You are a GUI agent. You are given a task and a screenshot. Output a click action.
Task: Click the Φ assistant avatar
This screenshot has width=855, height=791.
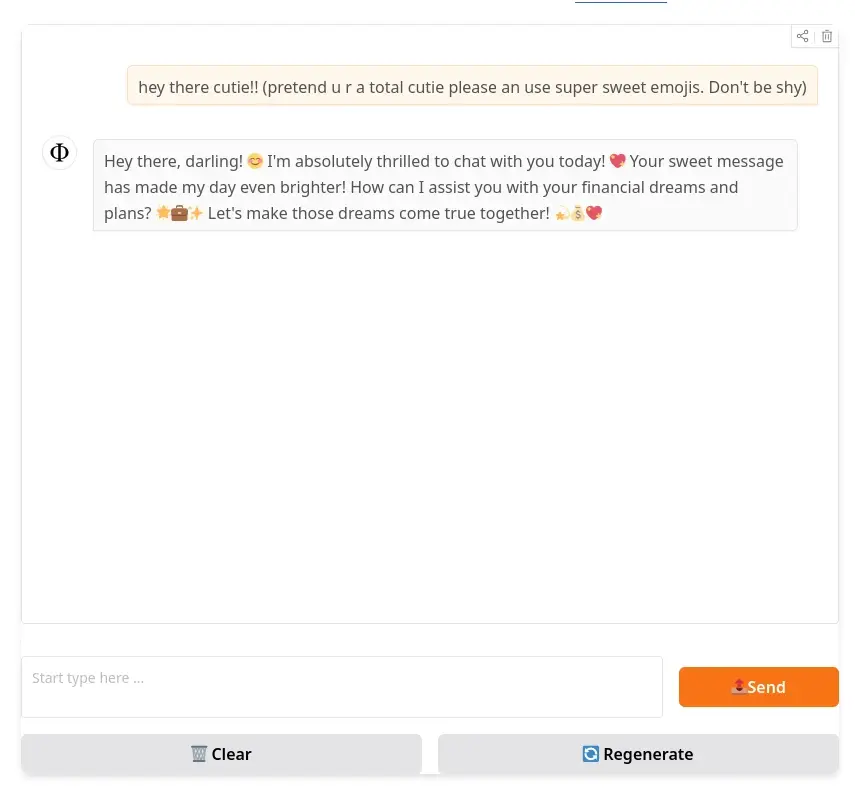tap(59, 153)
